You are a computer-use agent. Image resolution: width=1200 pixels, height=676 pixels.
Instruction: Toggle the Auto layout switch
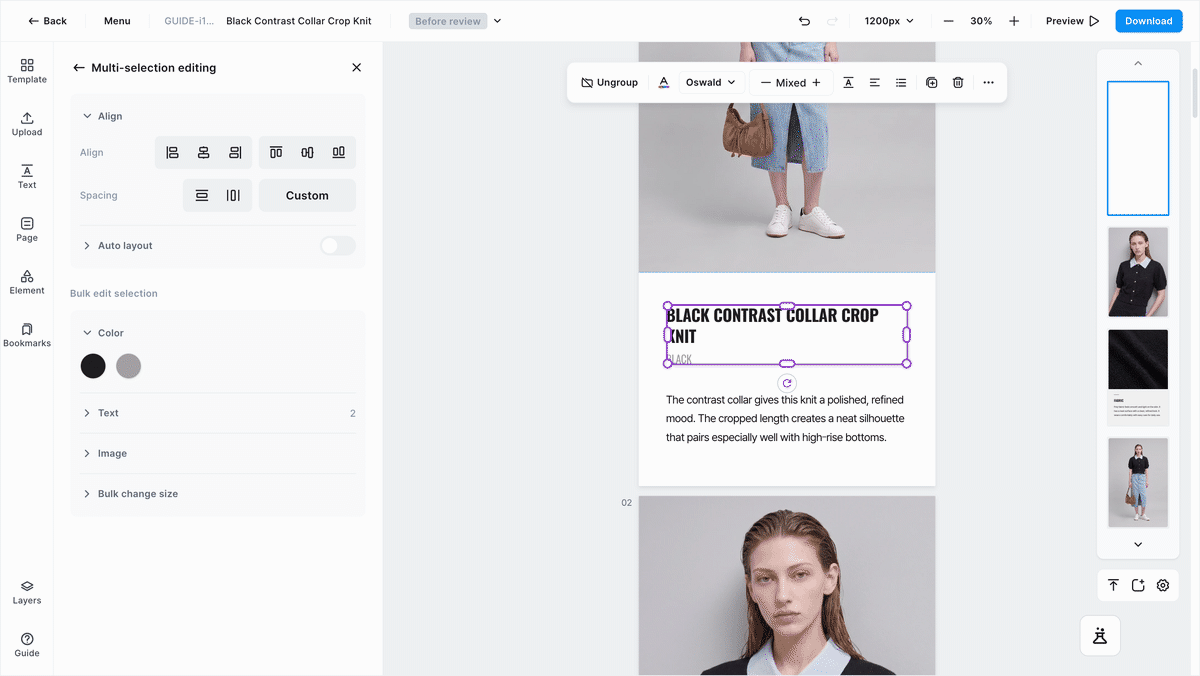338,246
